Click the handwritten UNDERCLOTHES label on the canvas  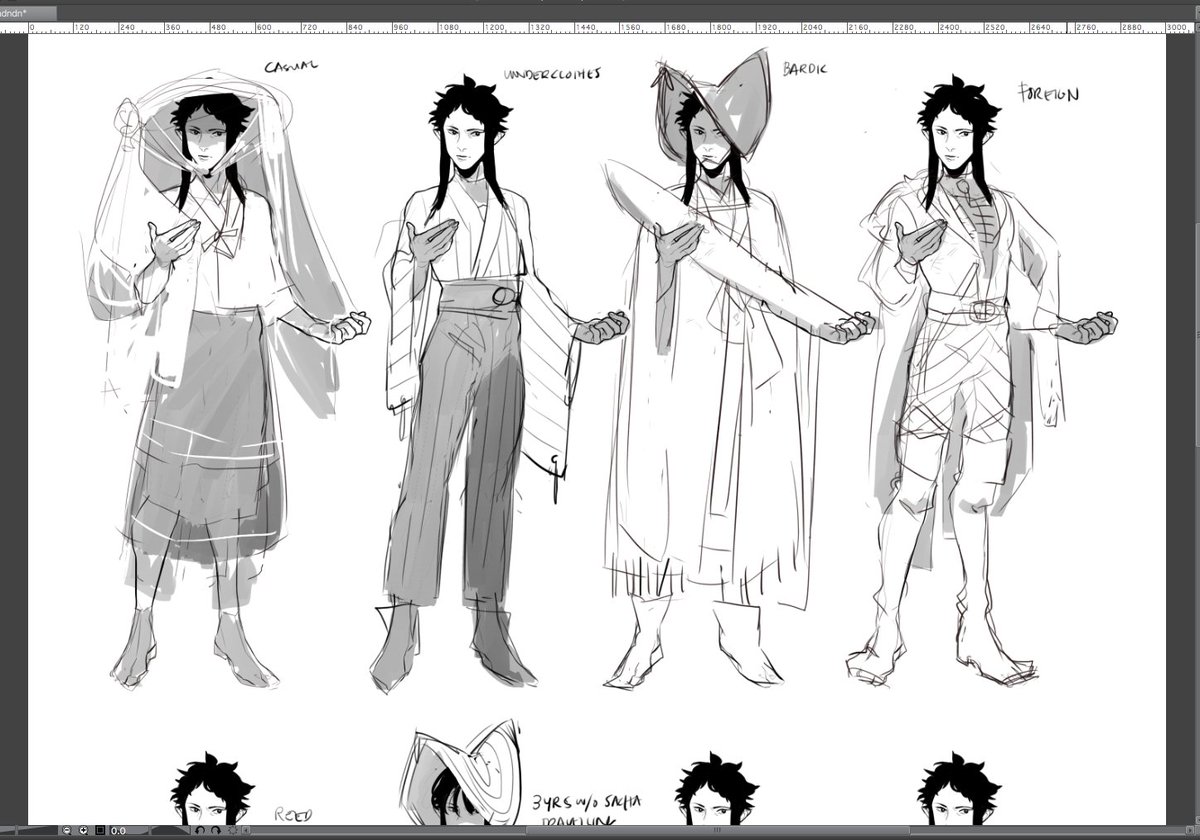[x=552, y=75]
